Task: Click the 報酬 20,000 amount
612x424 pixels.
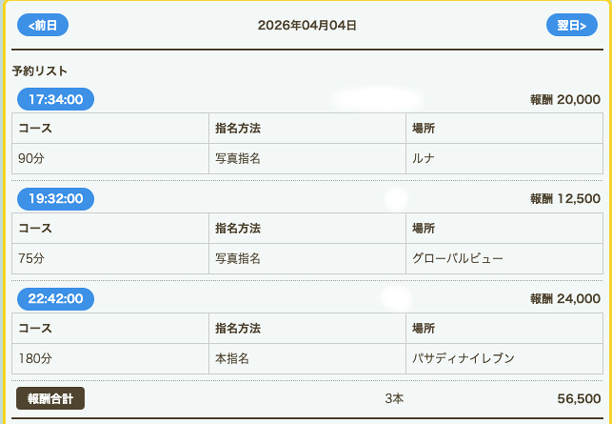Action: pyautogui.click(x=565, y=99)
